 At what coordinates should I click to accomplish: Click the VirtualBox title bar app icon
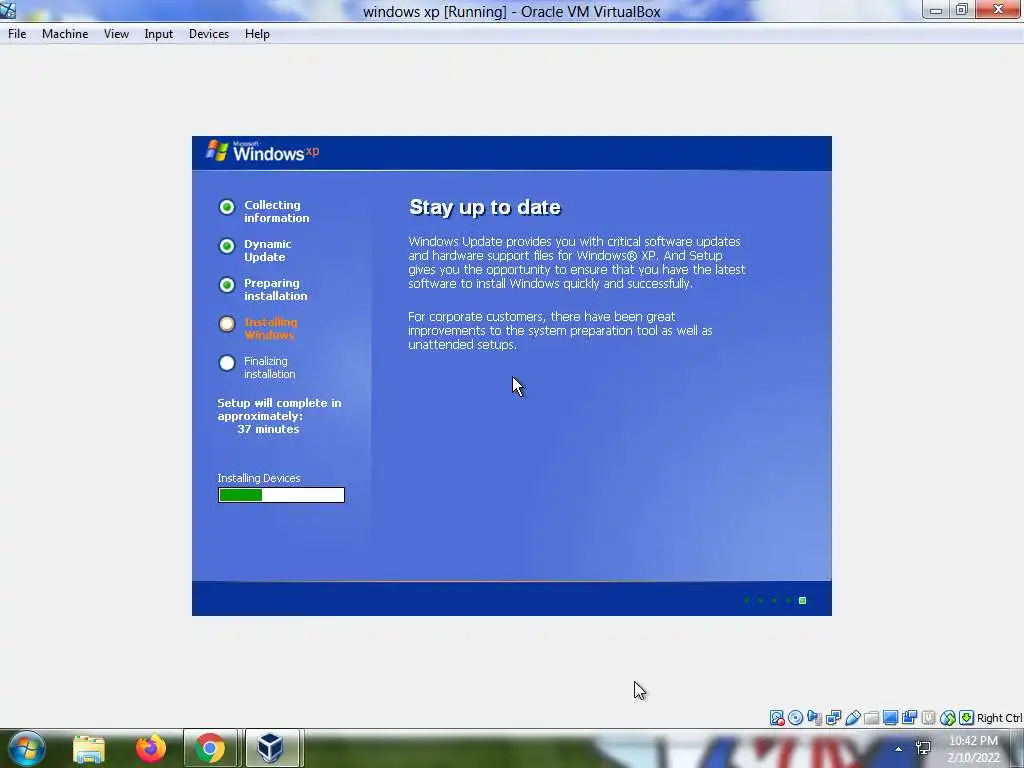point(8,10)
